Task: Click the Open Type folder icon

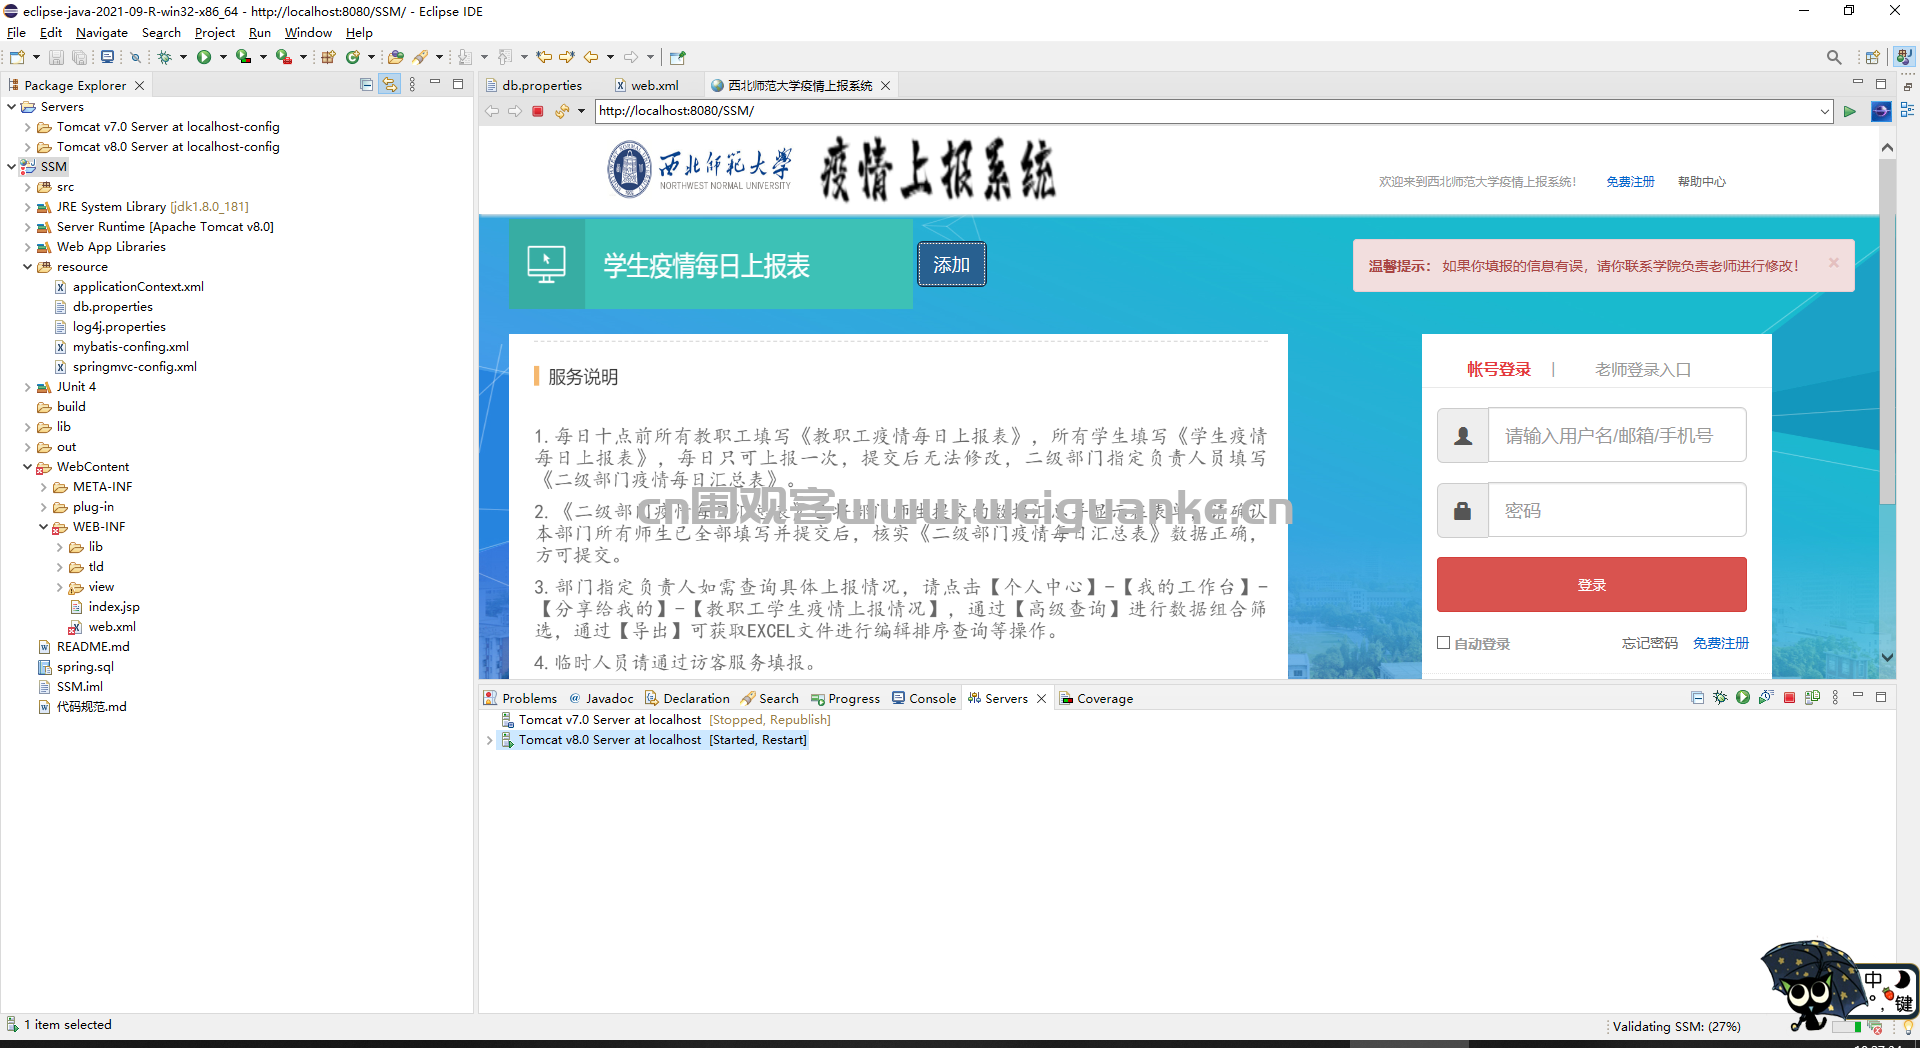Action: (396, 57)
